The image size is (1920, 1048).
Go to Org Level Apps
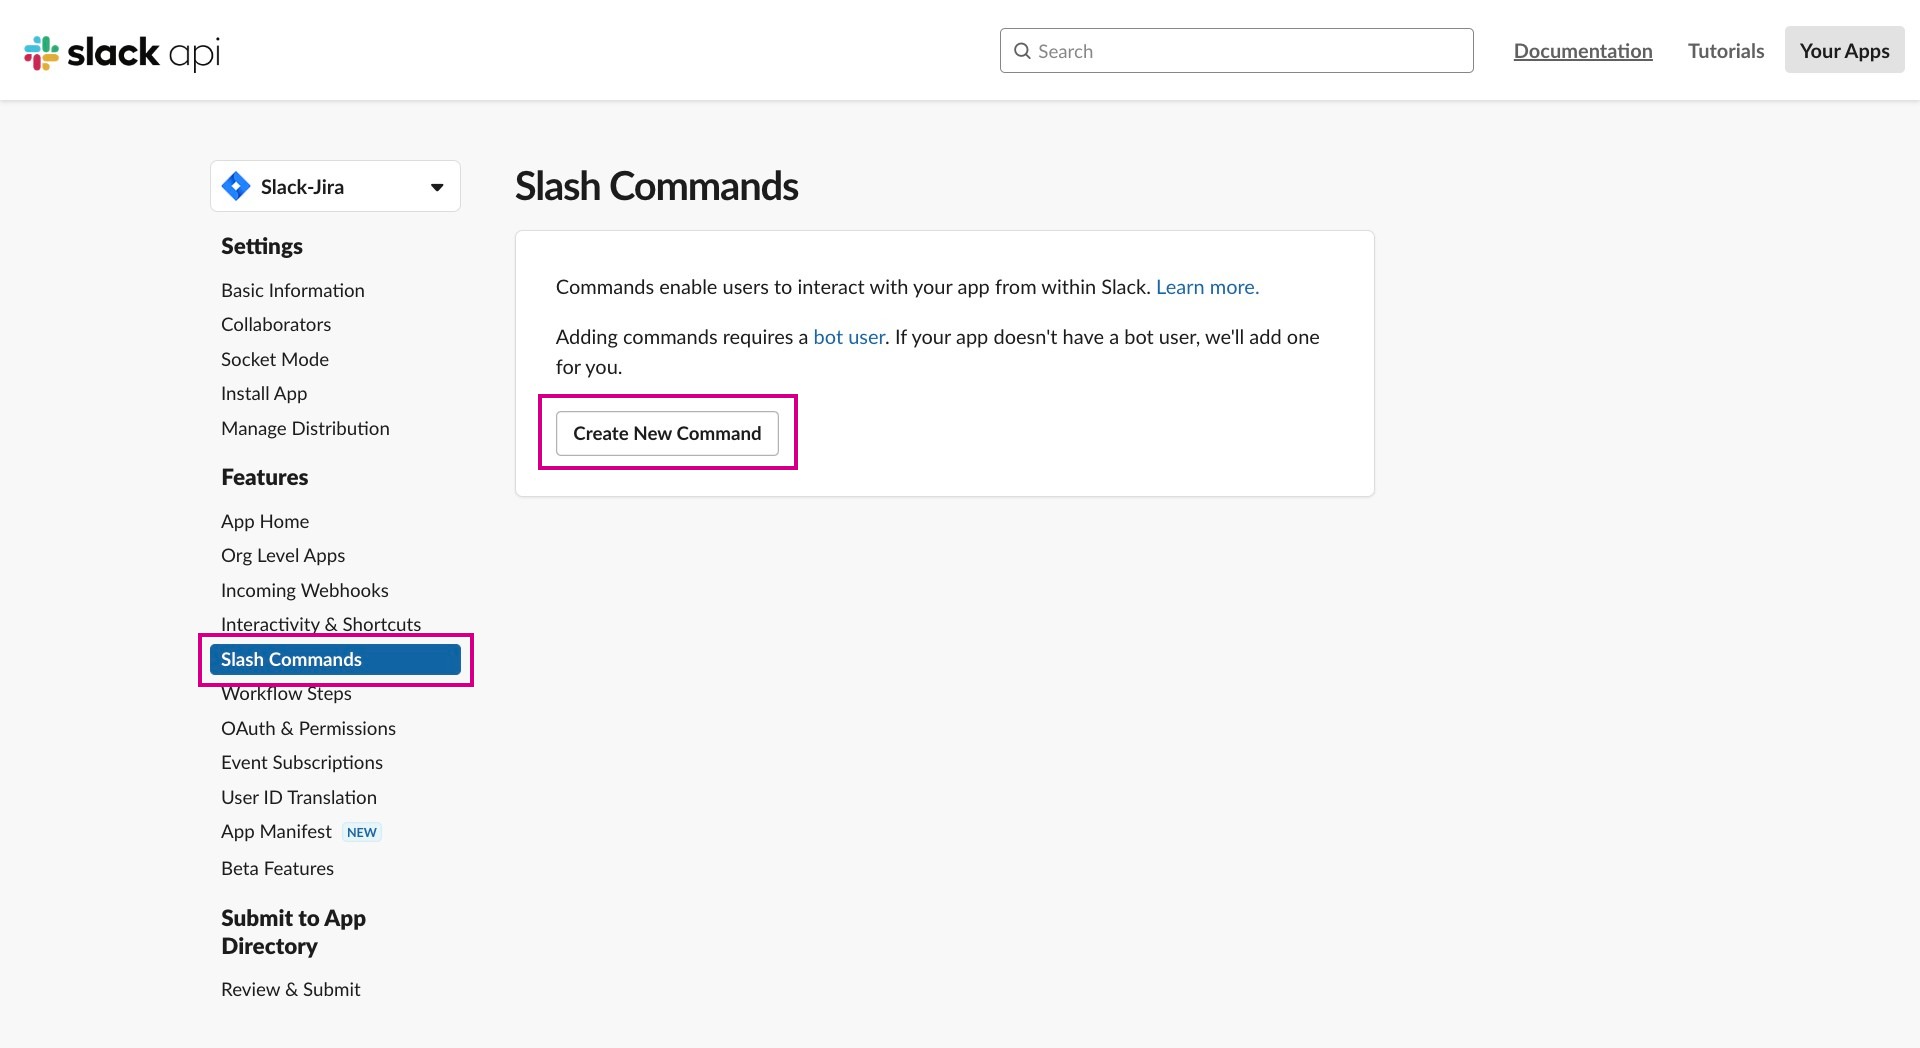pyautogui.click(x=283, y=555)
